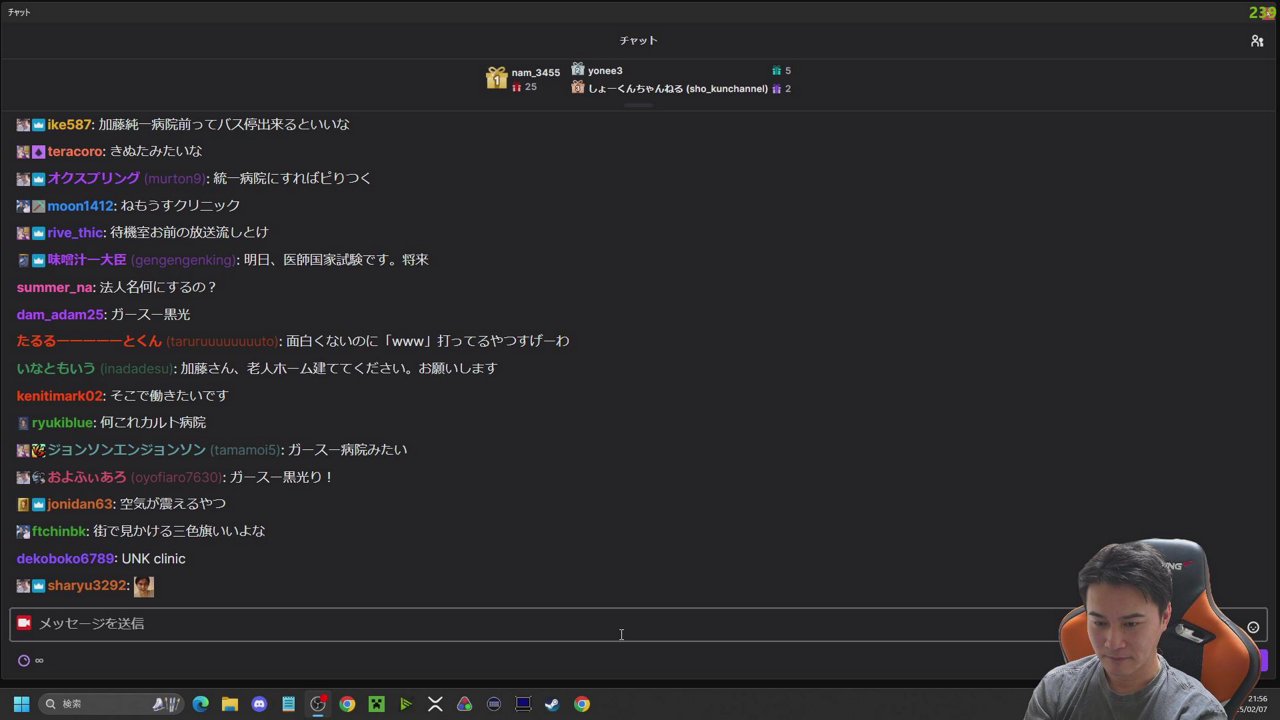This screenshot has width=1280, height=720.
Task: Open File Explorer from the taskbar
Action: pos(230,704)
